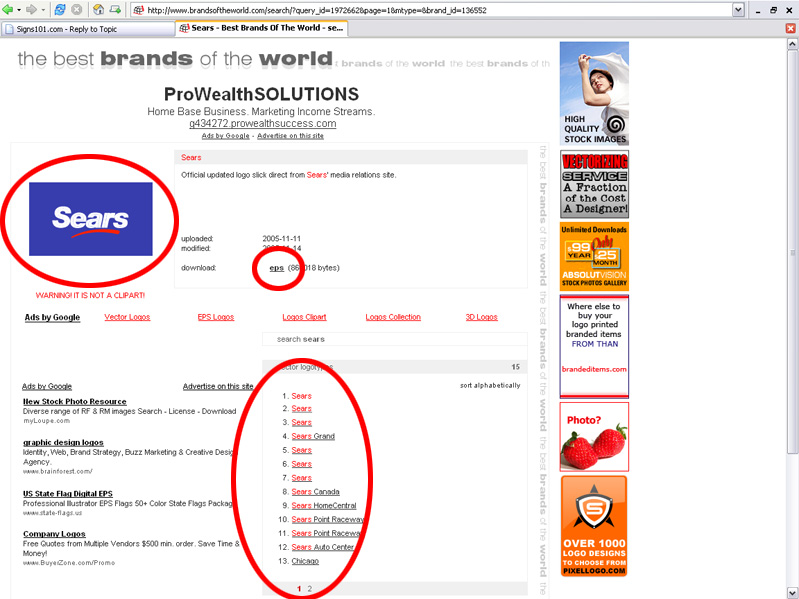The image size is (799, 599).
Task: Open result 6 Sears
Action: [302, 464]
